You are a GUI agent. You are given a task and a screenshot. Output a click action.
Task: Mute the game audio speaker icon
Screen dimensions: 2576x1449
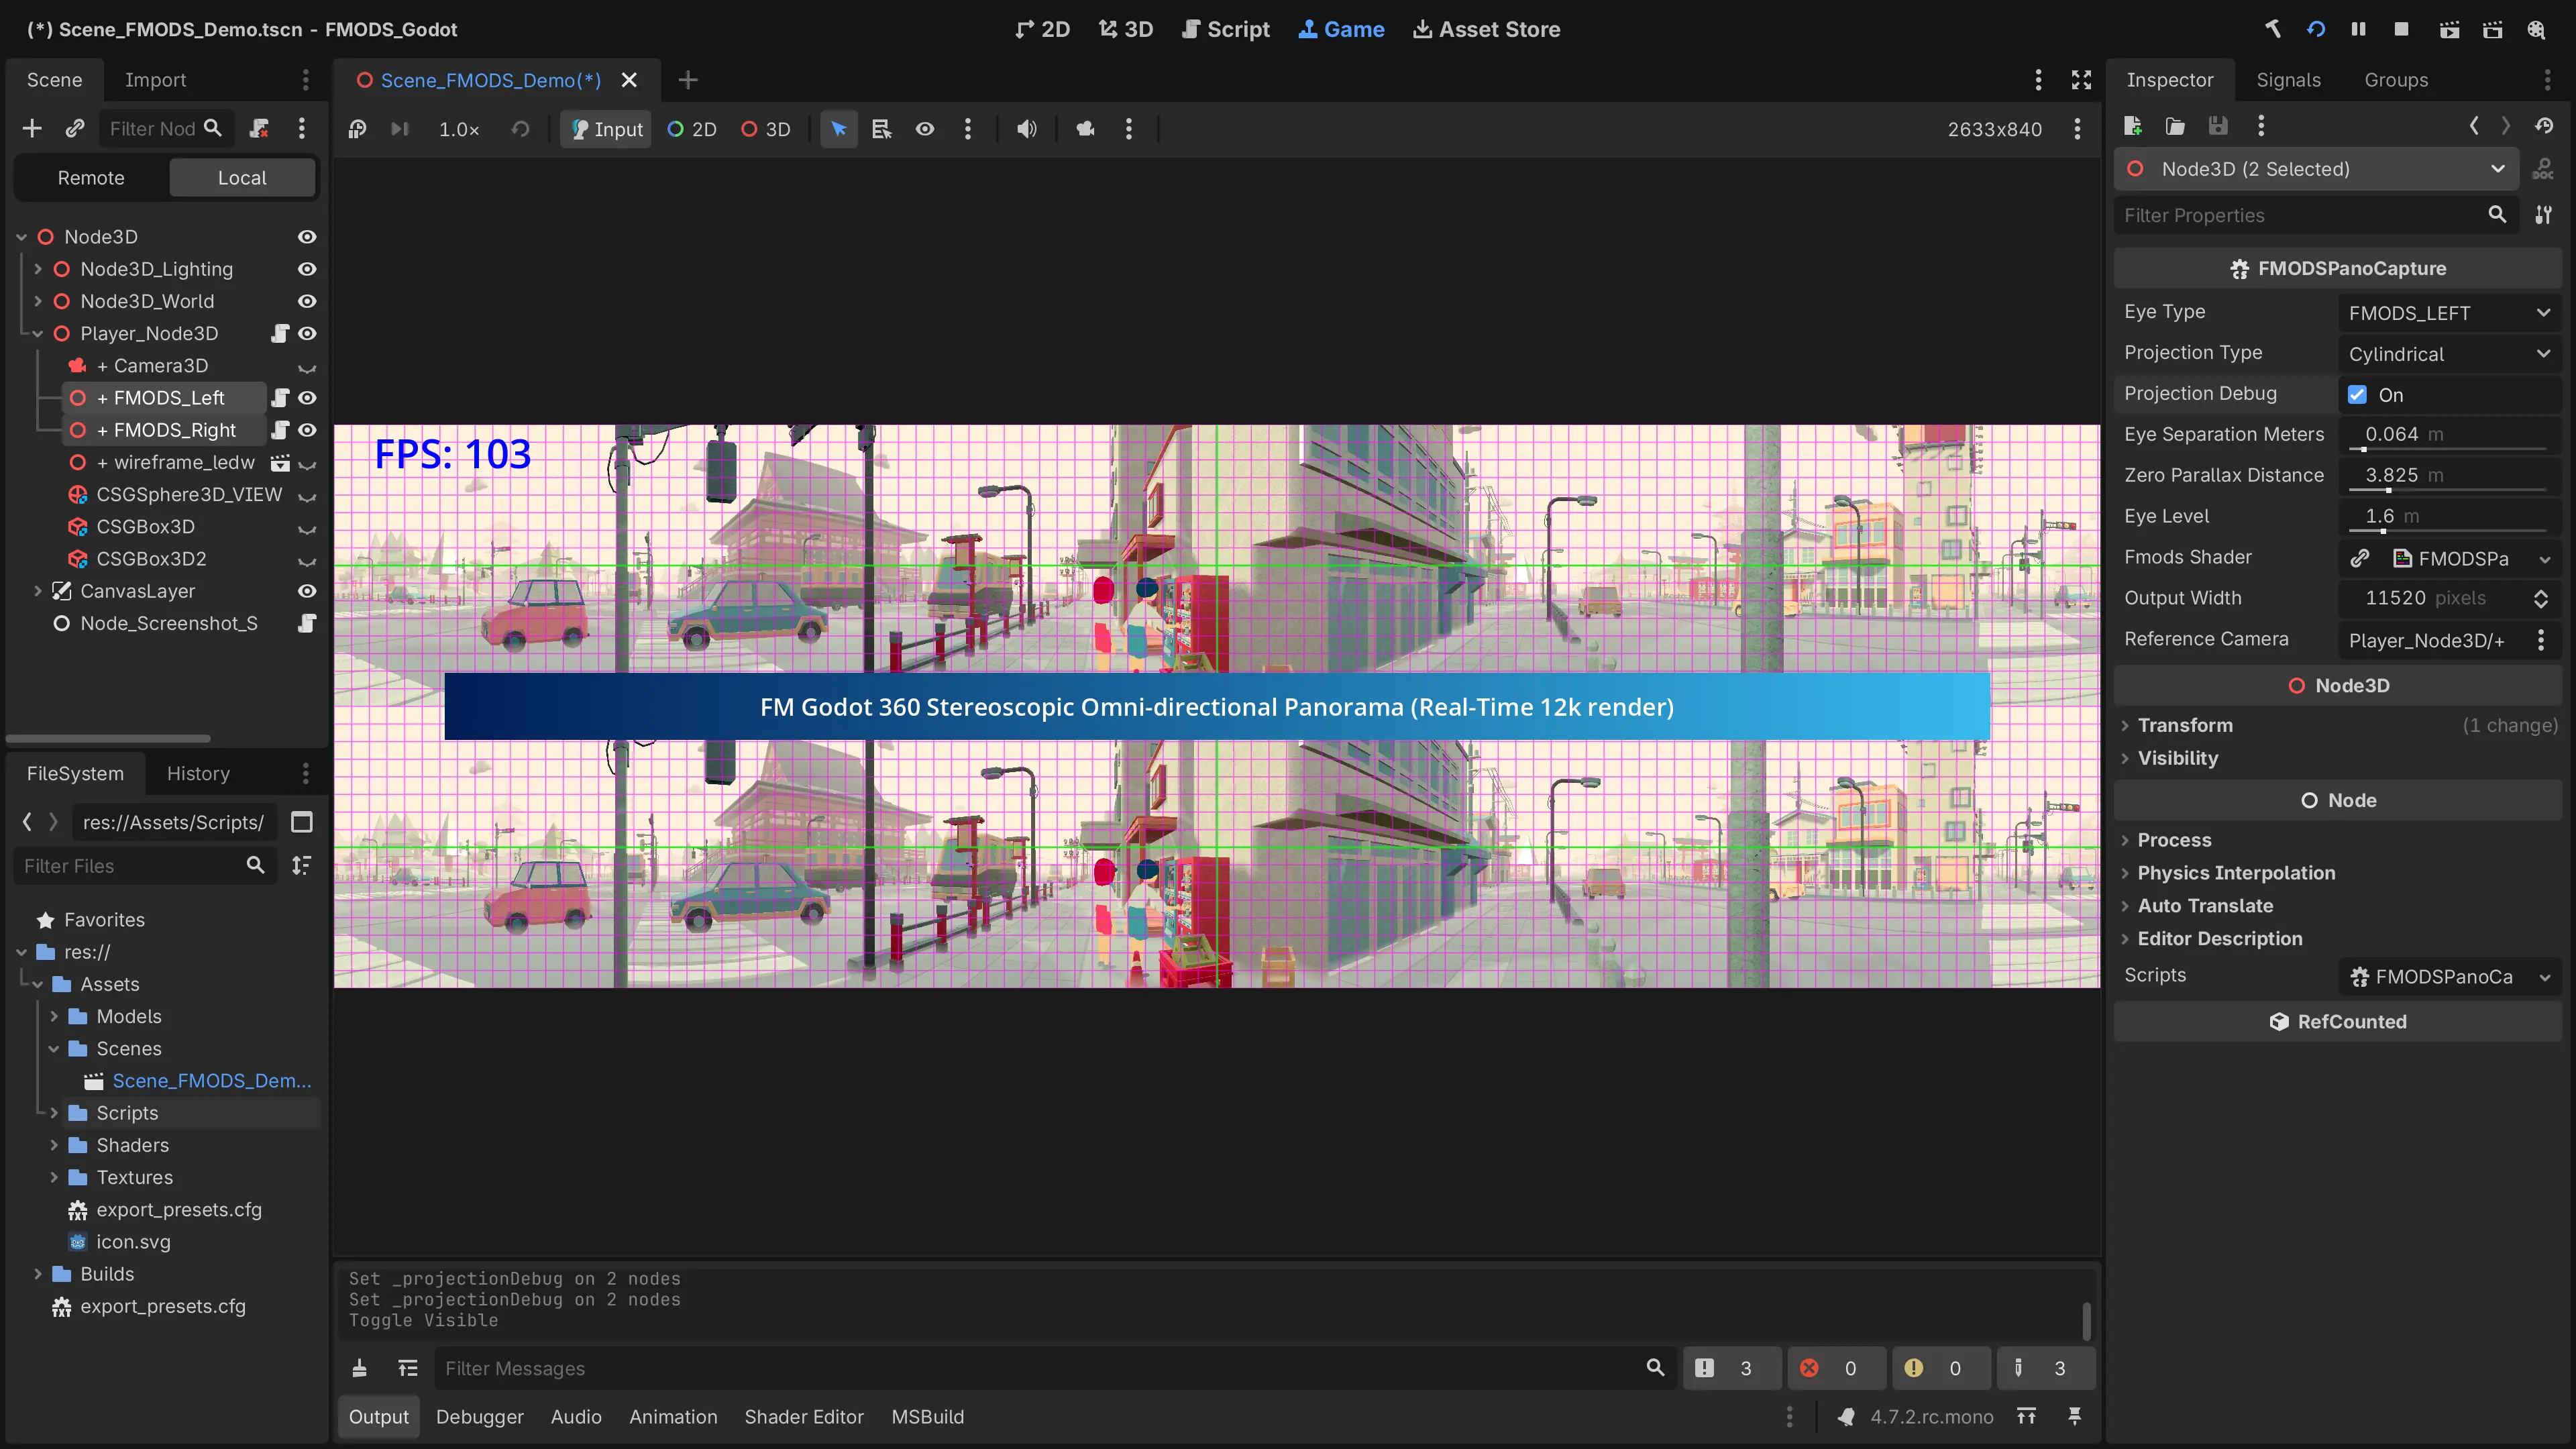pos(1027,129)
